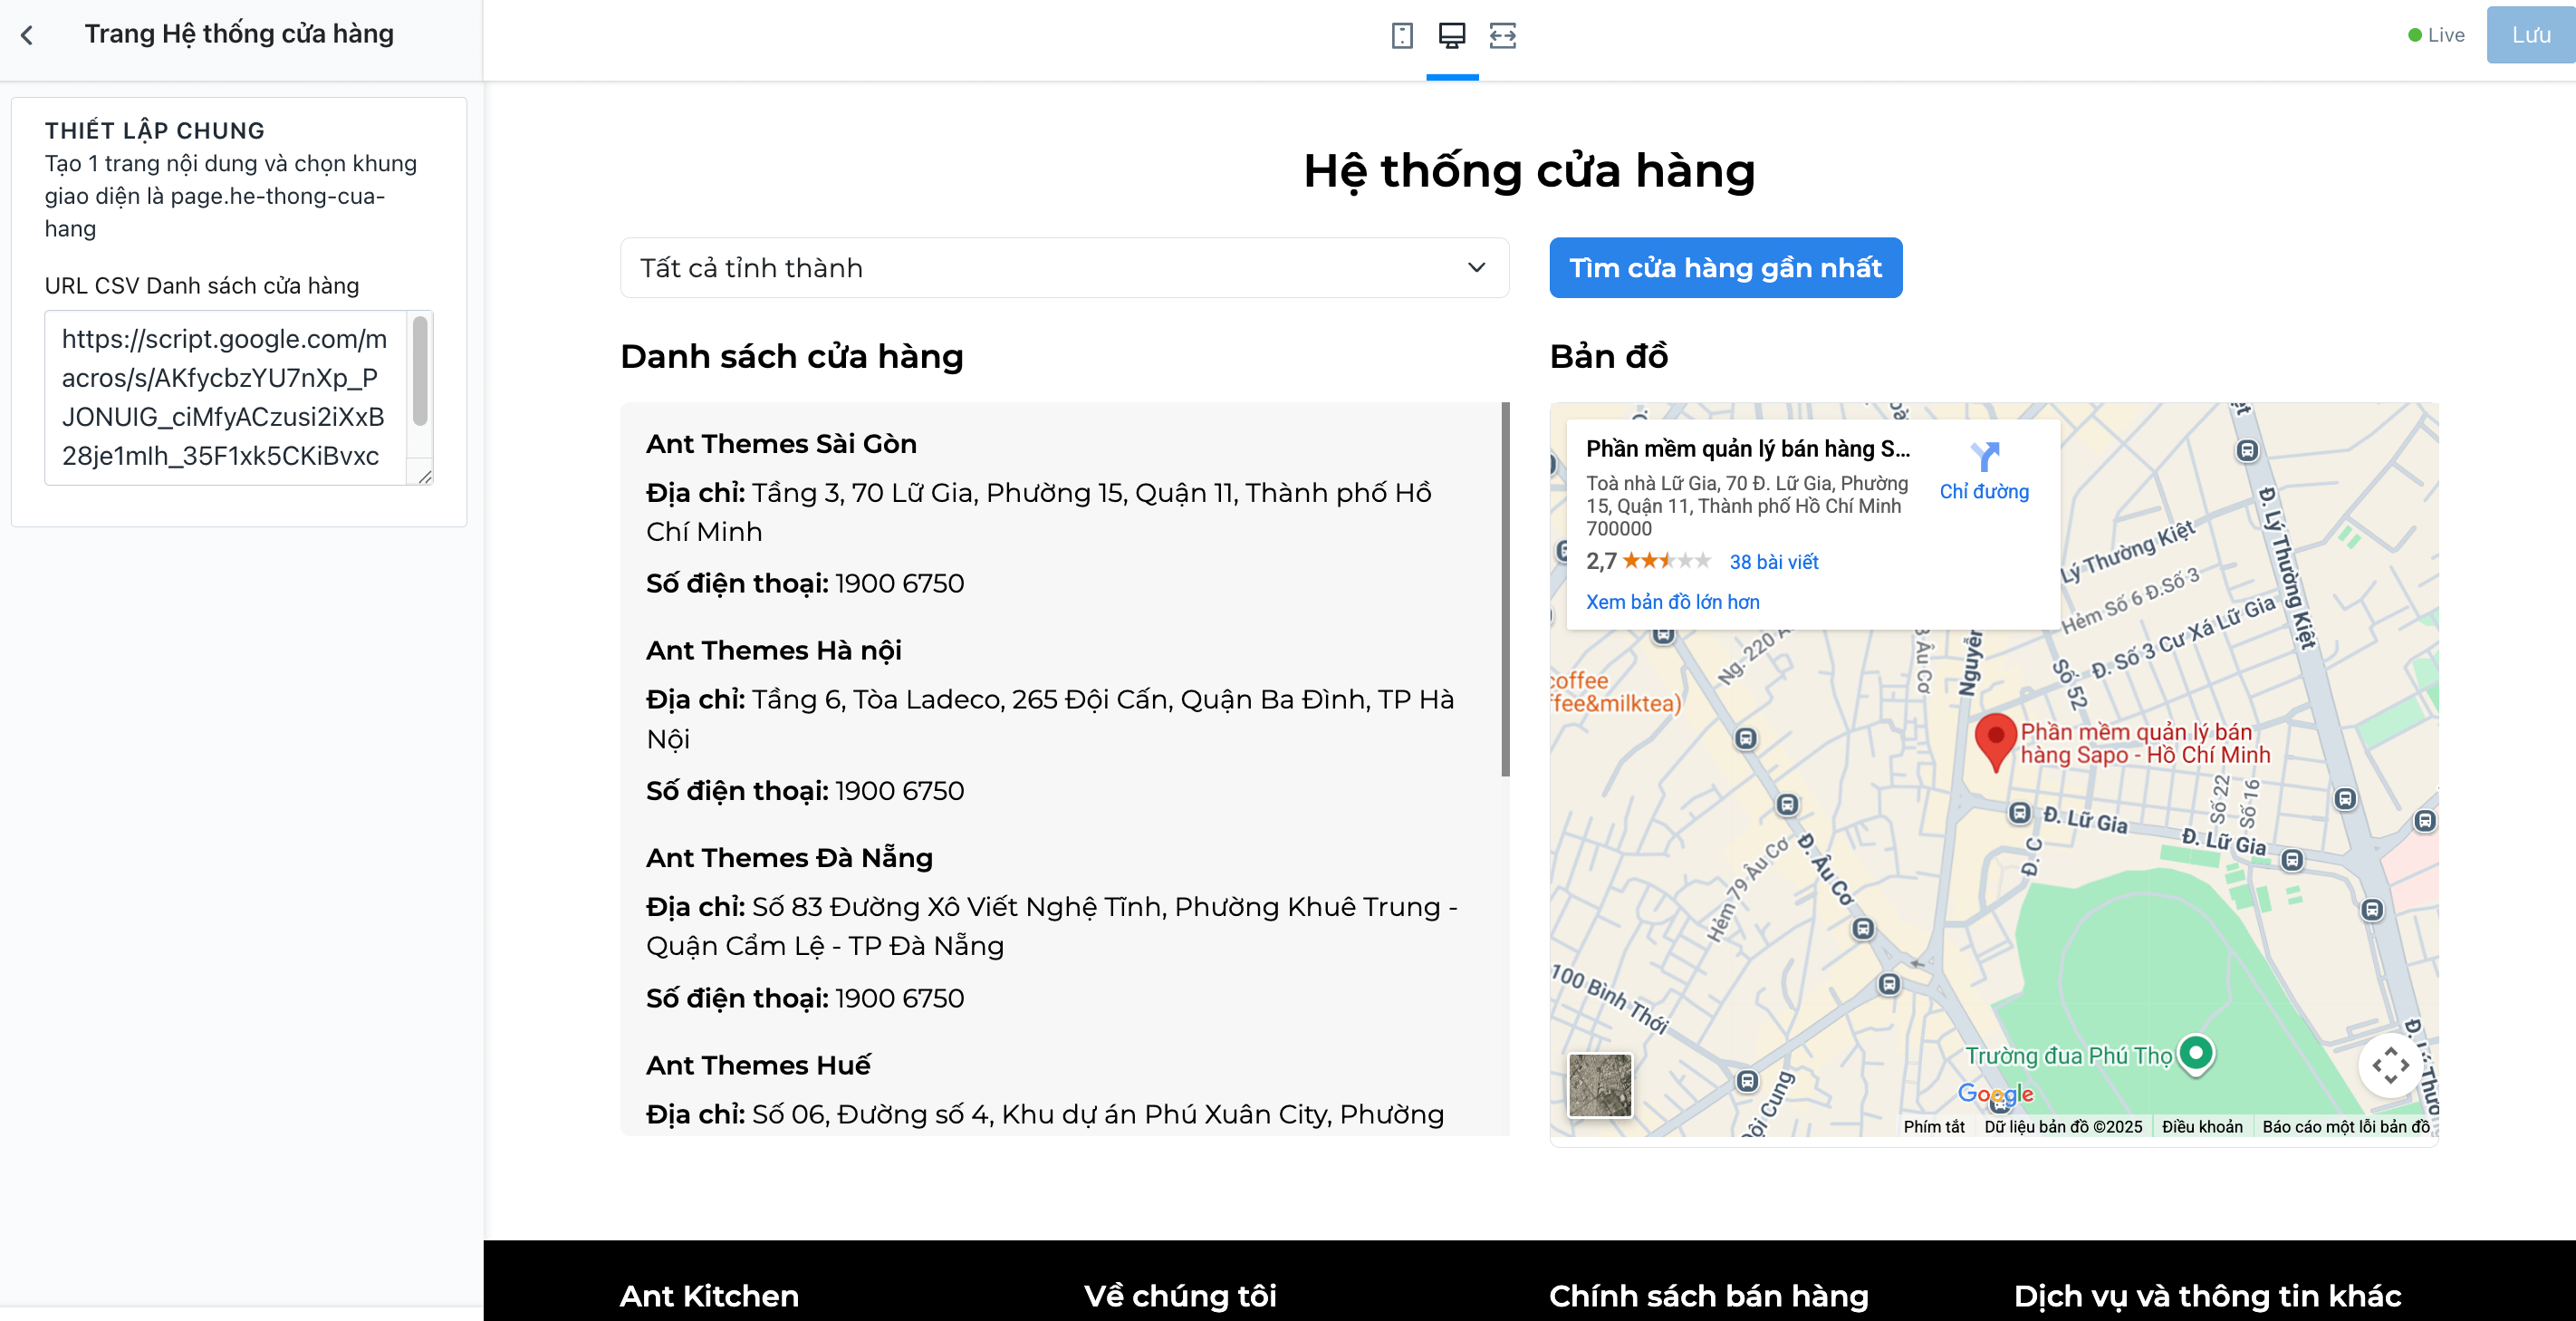Open the Phím tắt map shortcuts

pos(1934,1127)
